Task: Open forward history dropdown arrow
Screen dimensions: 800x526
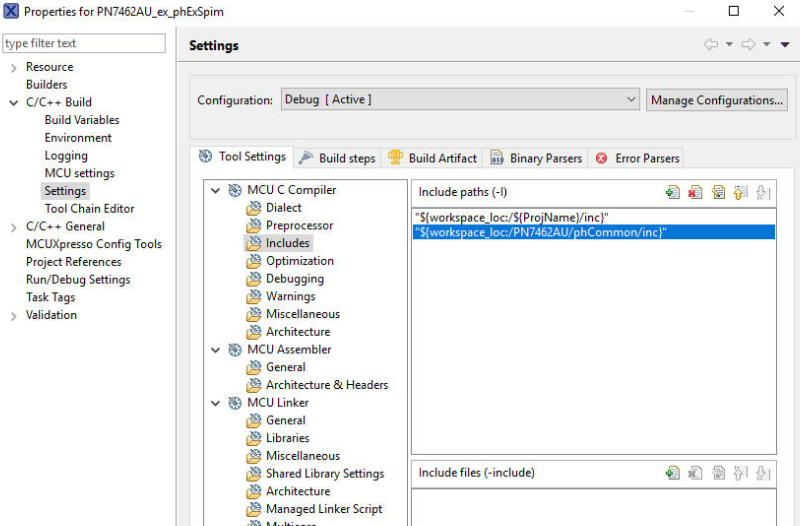Action: [x=766, y=44]
